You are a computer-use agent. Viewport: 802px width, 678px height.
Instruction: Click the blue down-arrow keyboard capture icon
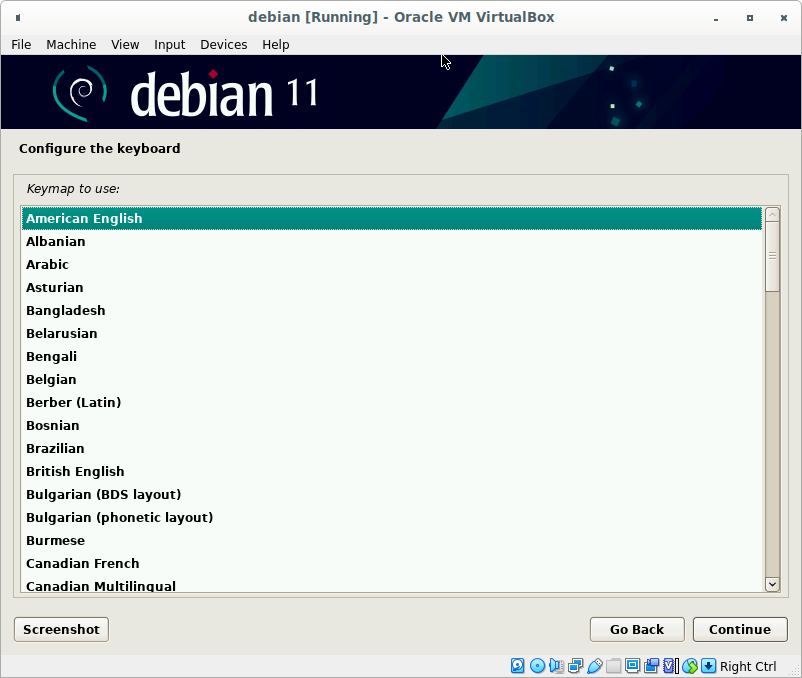[708, 666]
